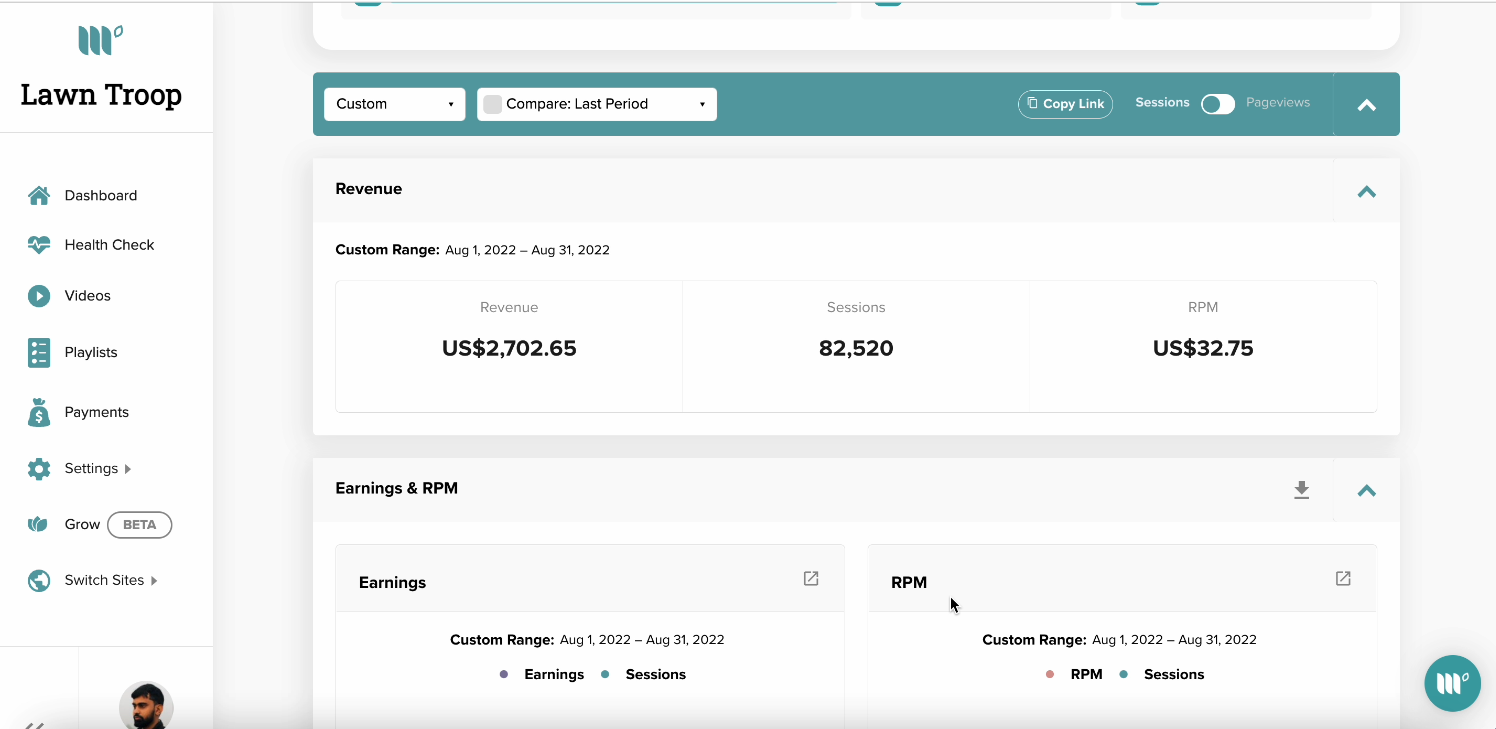Expand the Settings submenu arrow
The height and width of the screenshot is (729, 1496).
[x=128, y=469]
